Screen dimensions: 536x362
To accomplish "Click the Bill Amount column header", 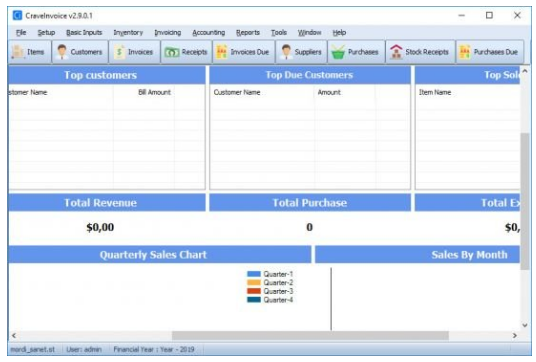I will tap(154, 92).
